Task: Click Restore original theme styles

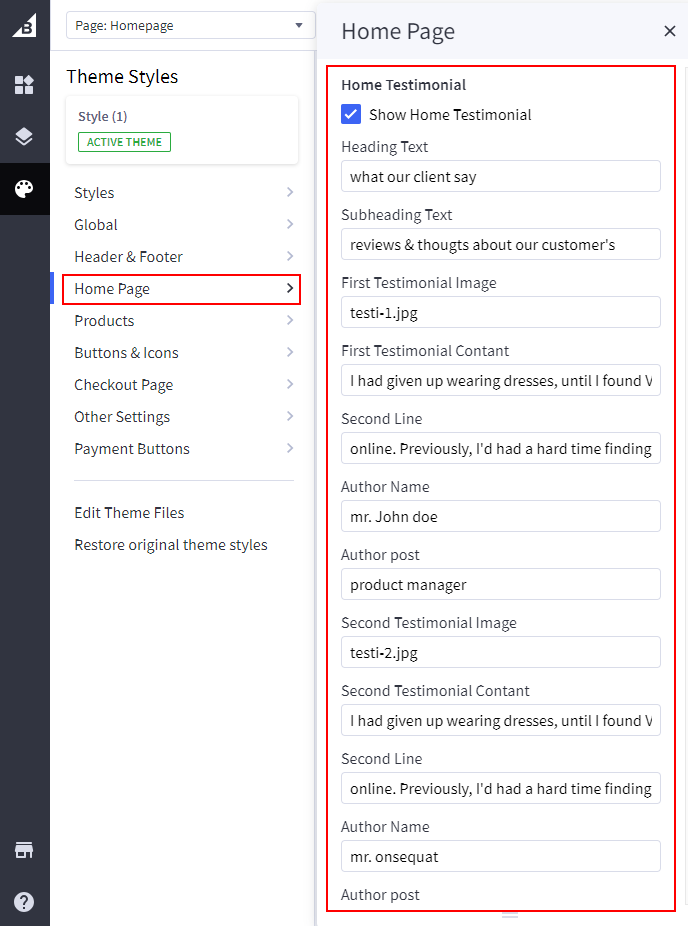Action: click(171, 545)
